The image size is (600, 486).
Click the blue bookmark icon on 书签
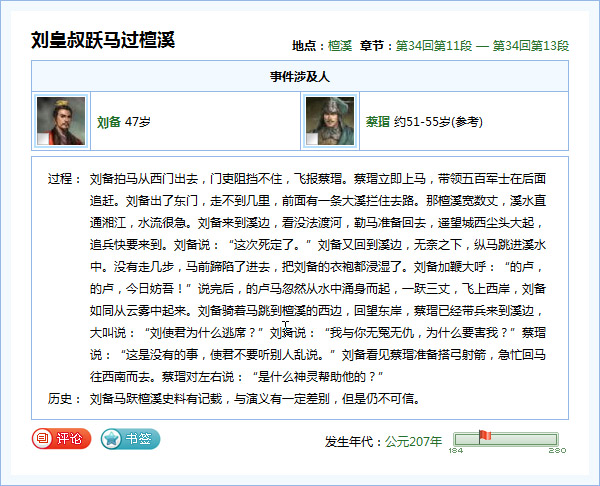(x=111, y=438)
